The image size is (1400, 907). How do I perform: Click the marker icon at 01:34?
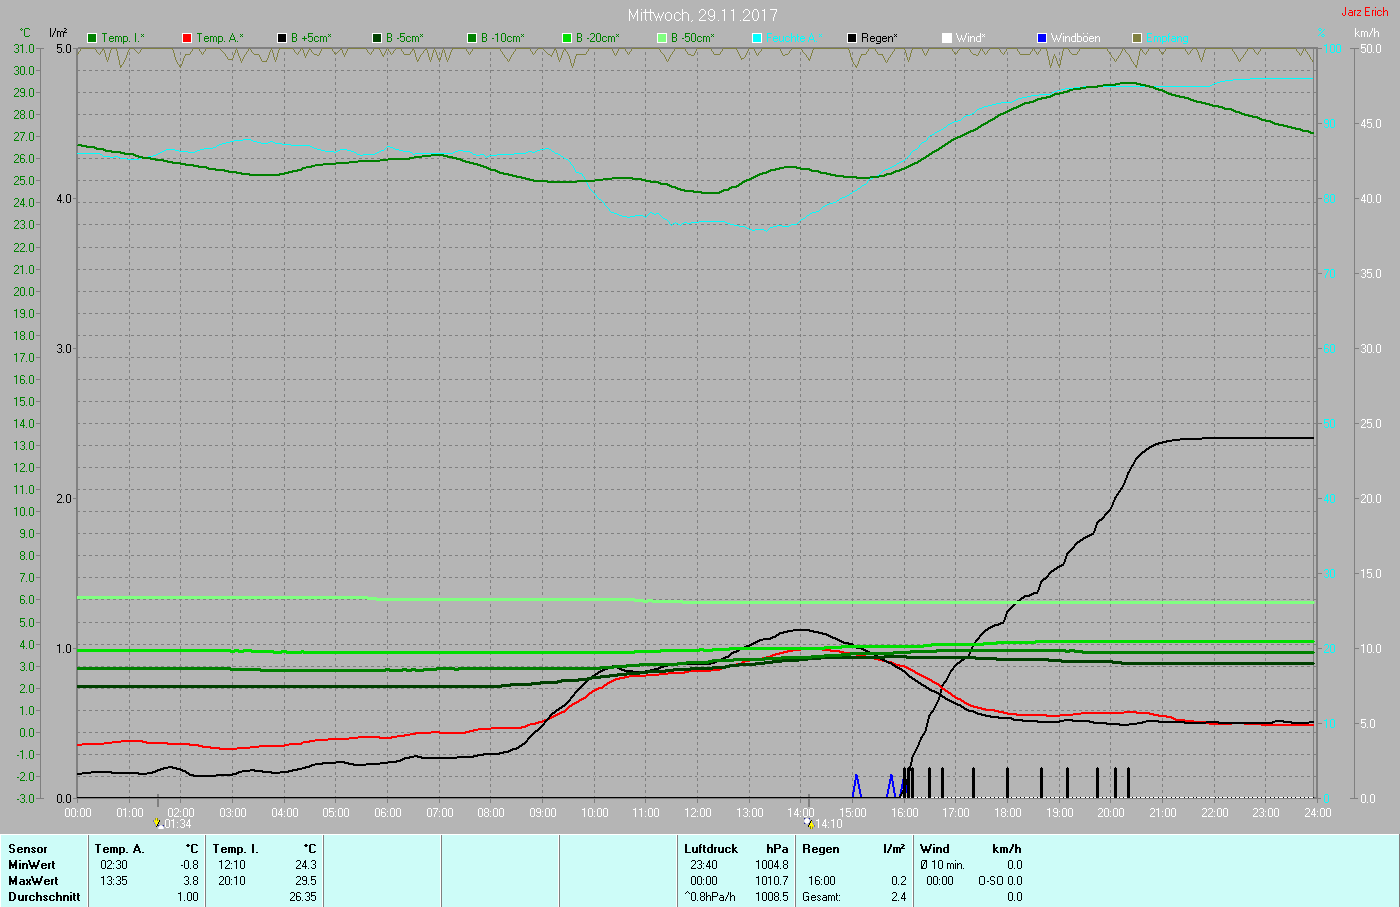click(x=158, y=824)
